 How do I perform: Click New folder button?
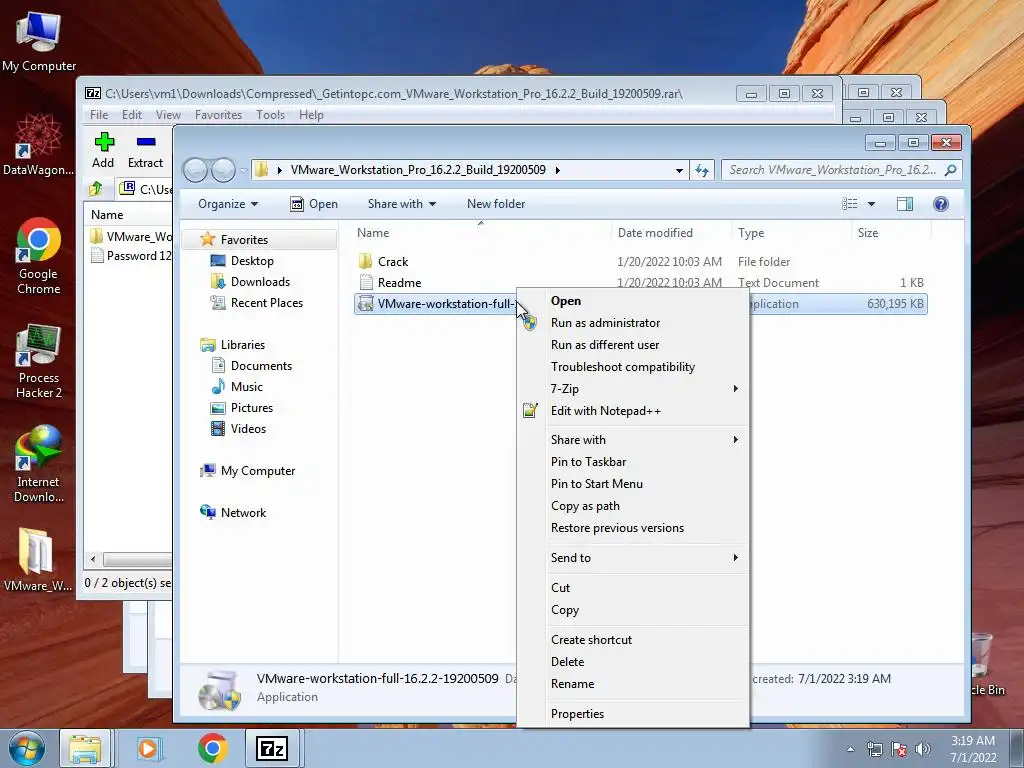tap(496, 204)
